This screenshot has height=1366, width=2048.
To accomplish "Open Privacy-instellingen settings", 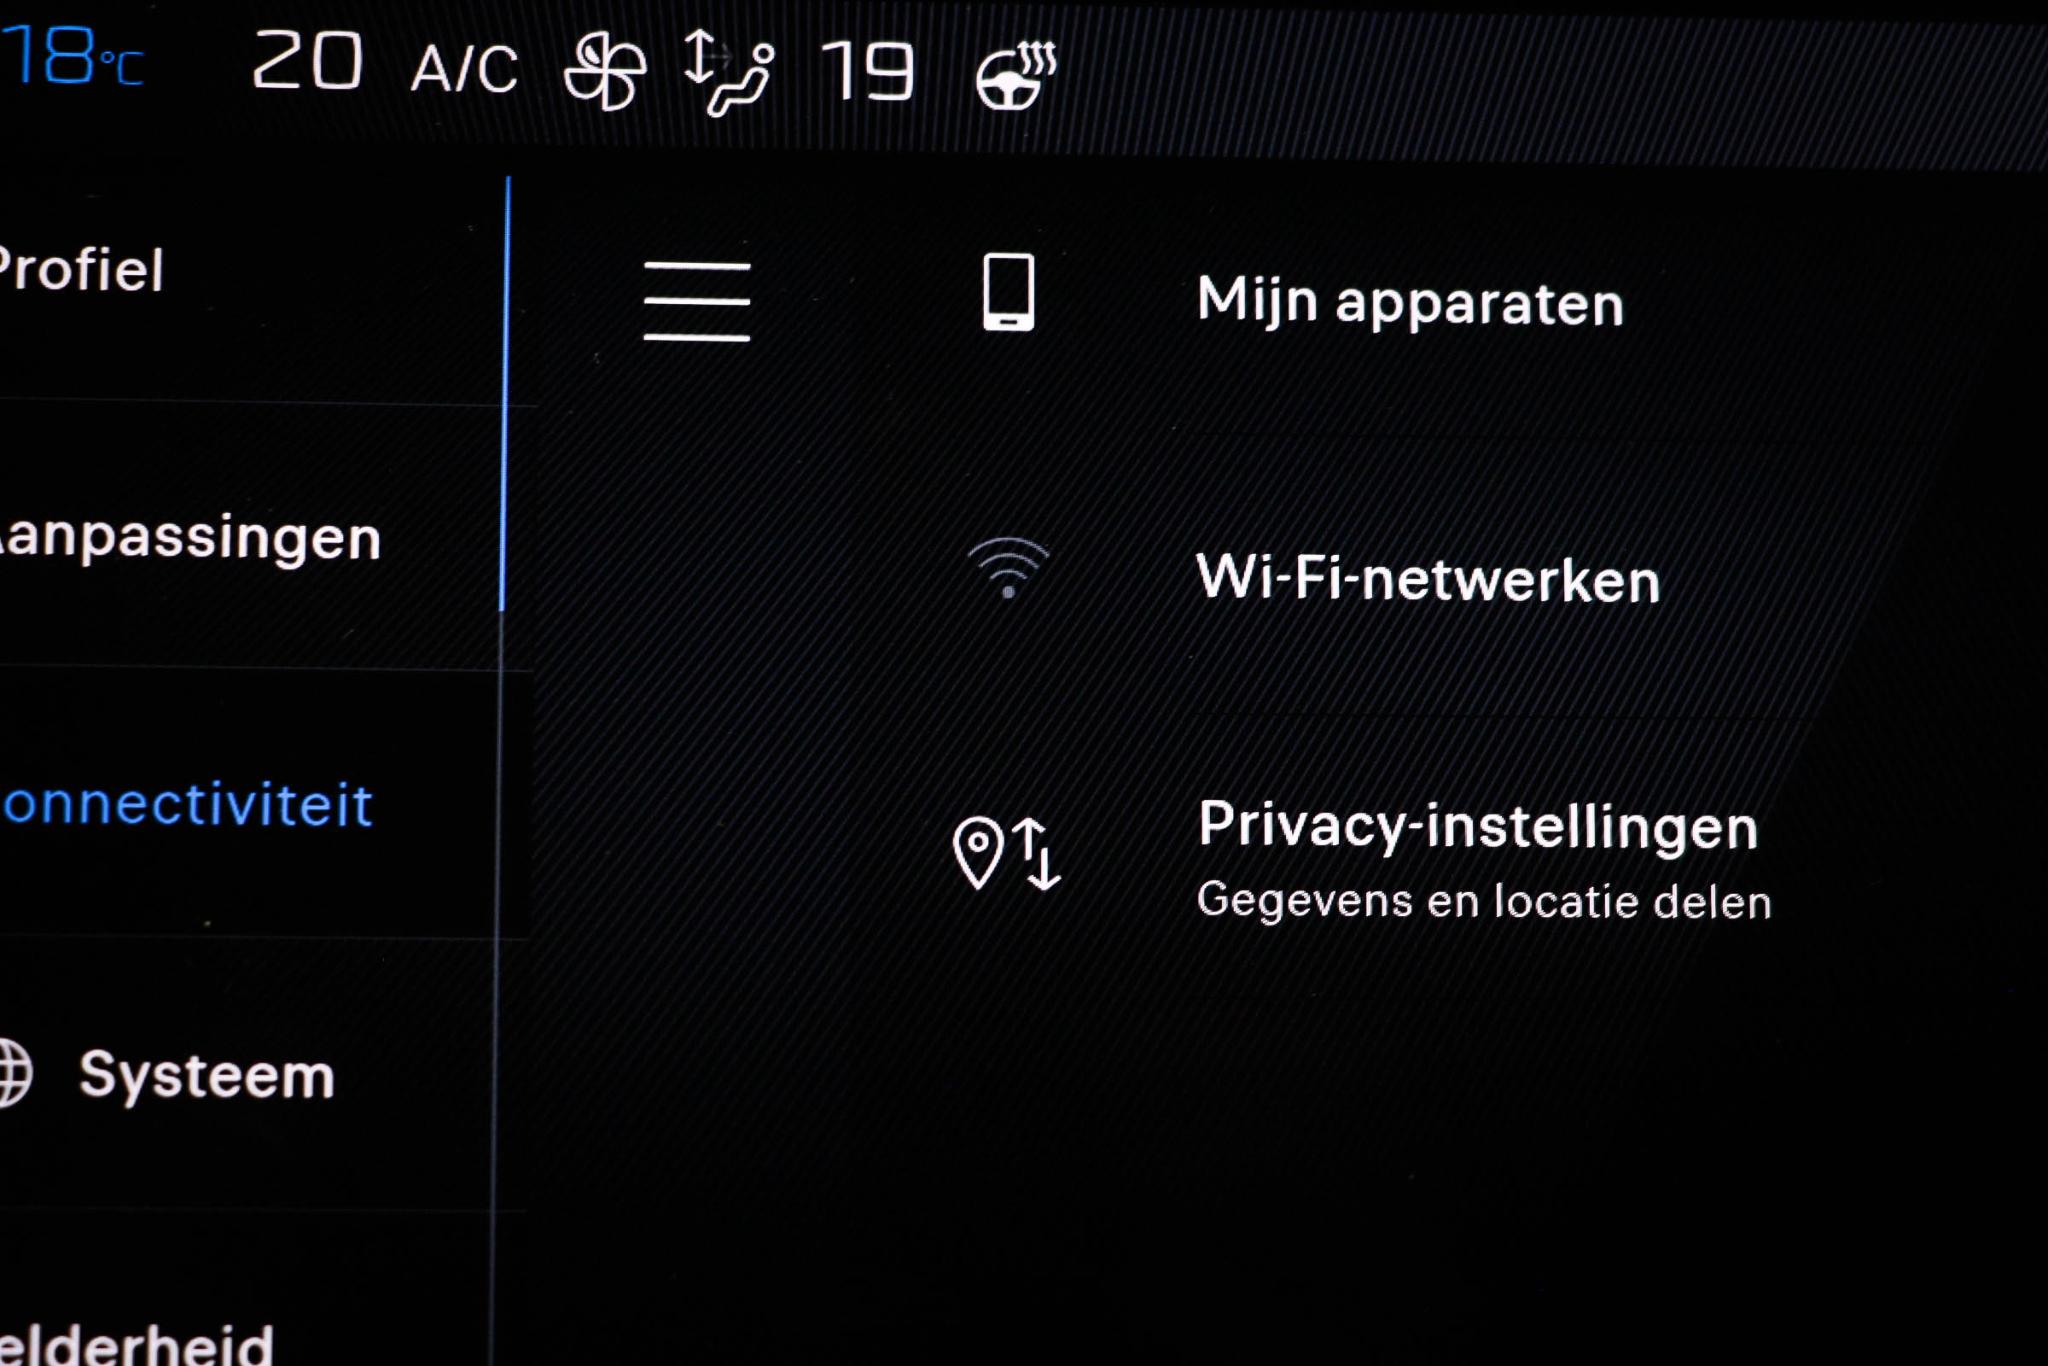I will [1478, 827].
